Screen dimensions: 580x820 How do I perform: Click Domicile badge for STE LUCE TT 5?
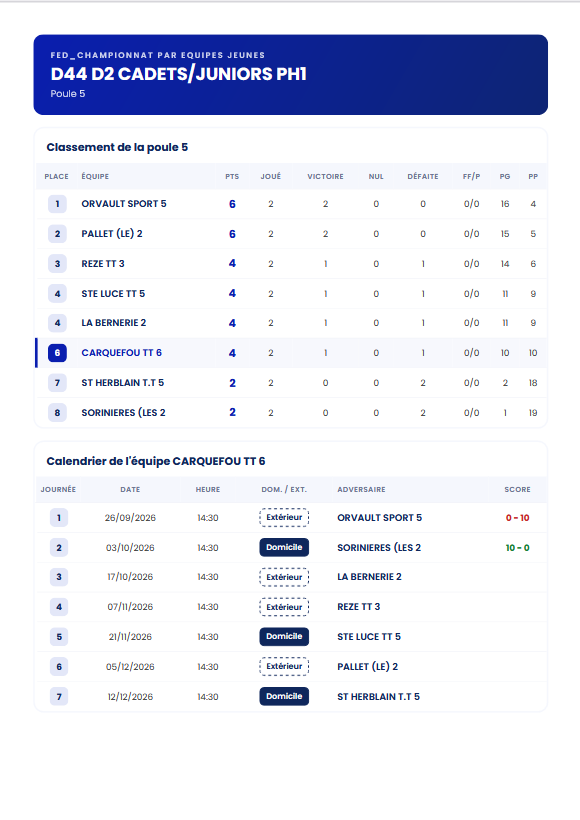[x=284, y=636]
